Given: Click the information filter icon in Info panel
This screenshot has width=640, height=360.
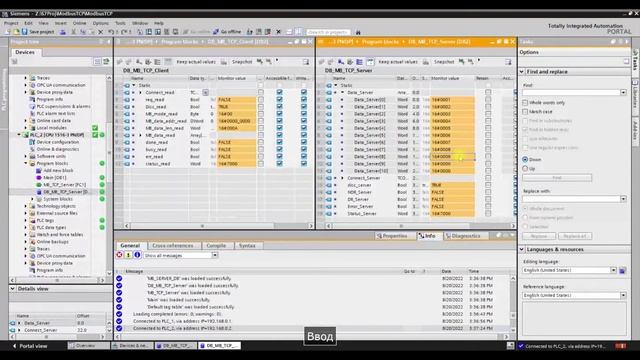Looking at the screenshot, I should [137, 255].
